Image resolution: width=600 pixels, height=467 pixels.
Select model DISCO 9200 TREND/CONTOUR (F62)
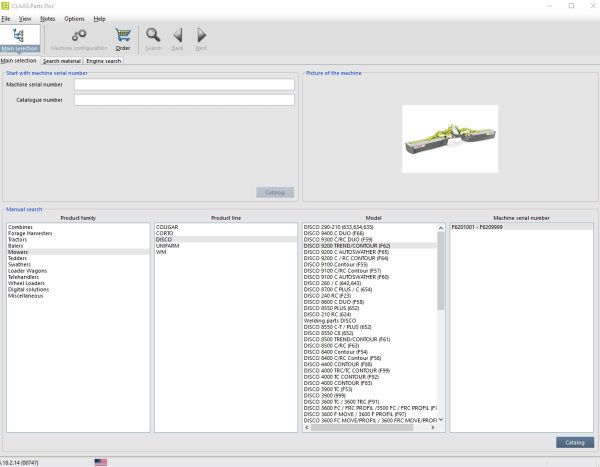pos(370,246)
